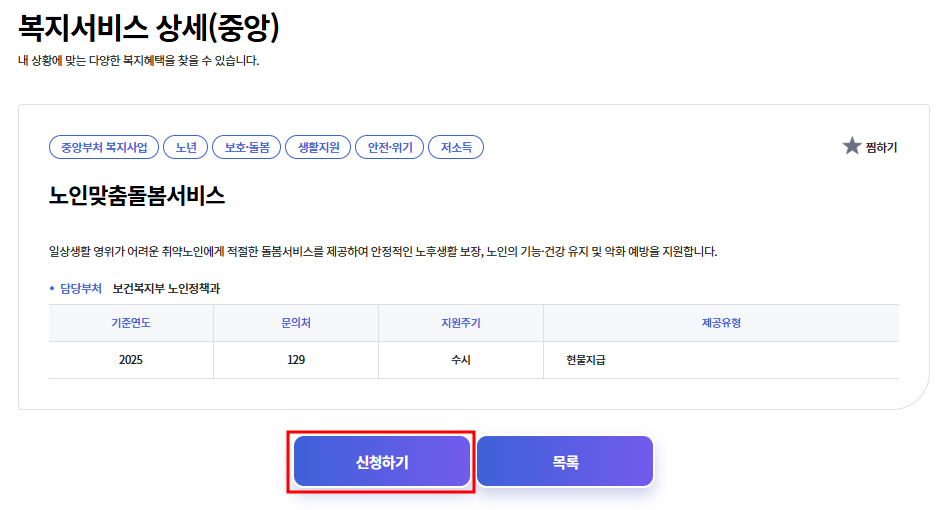Click the 기준연도 column header
This screenshot has width=945, height=510.
131,323
